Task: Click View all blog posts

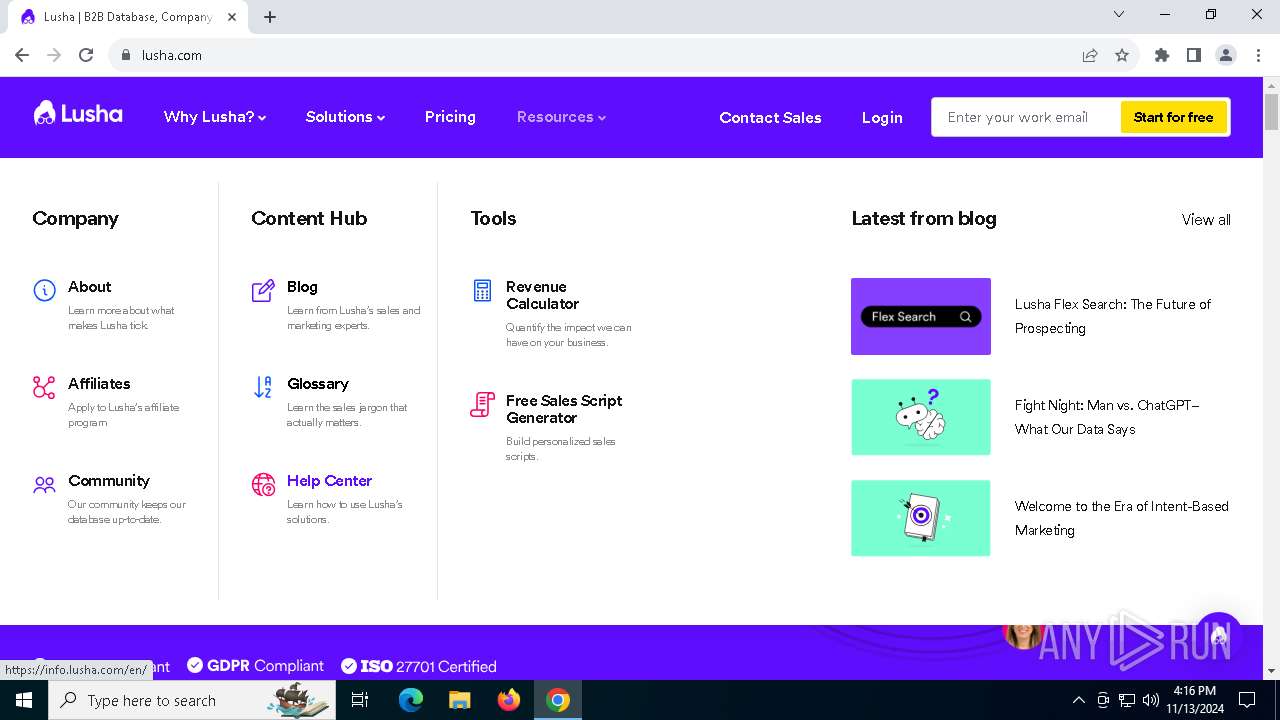Action: click(x=1206, y=220)
